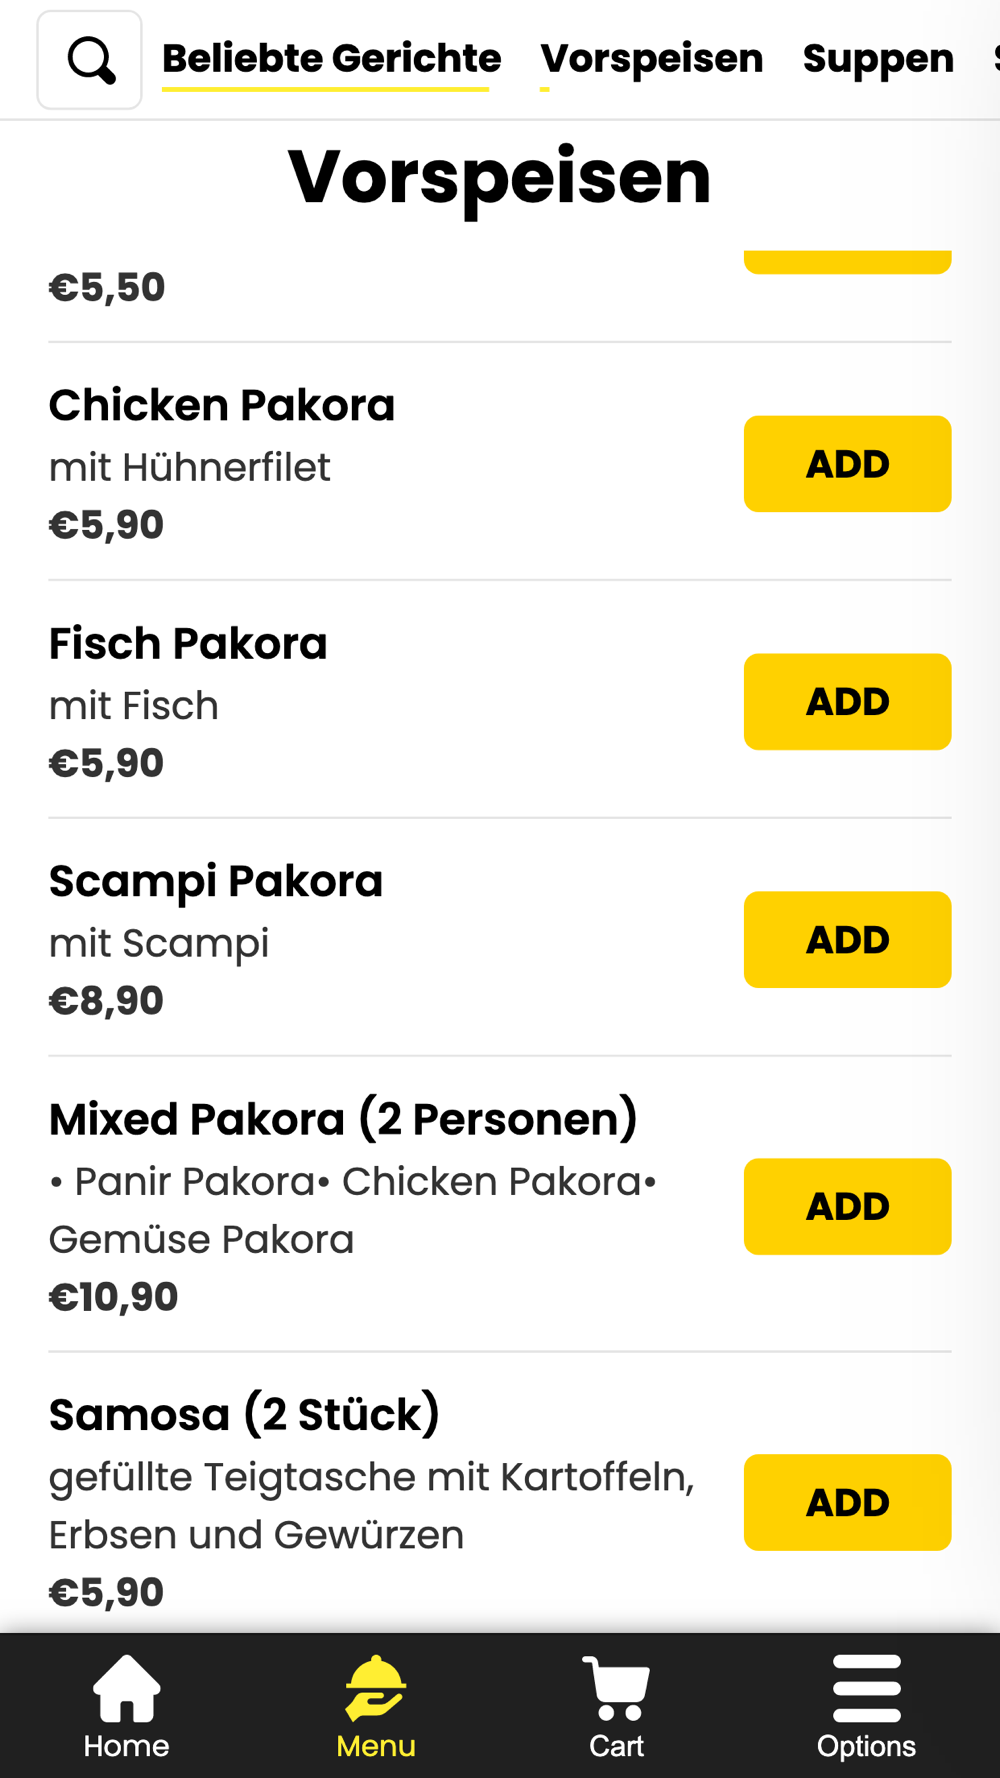Jump to the Suppen category tab
This screenshot has height=1778, width=1000.
[x=878, y=58]
